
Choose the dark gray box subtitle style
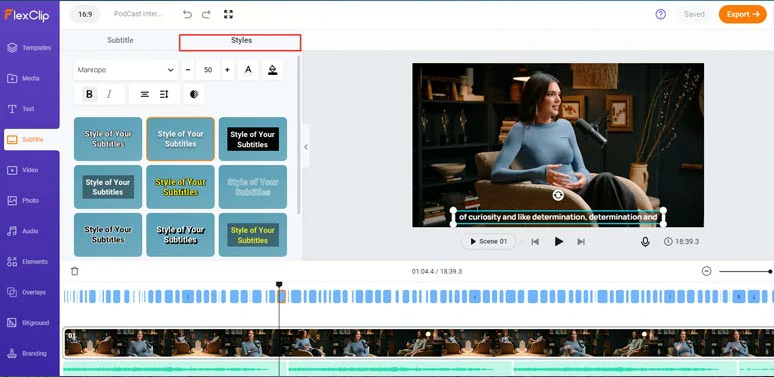[108, 187]
